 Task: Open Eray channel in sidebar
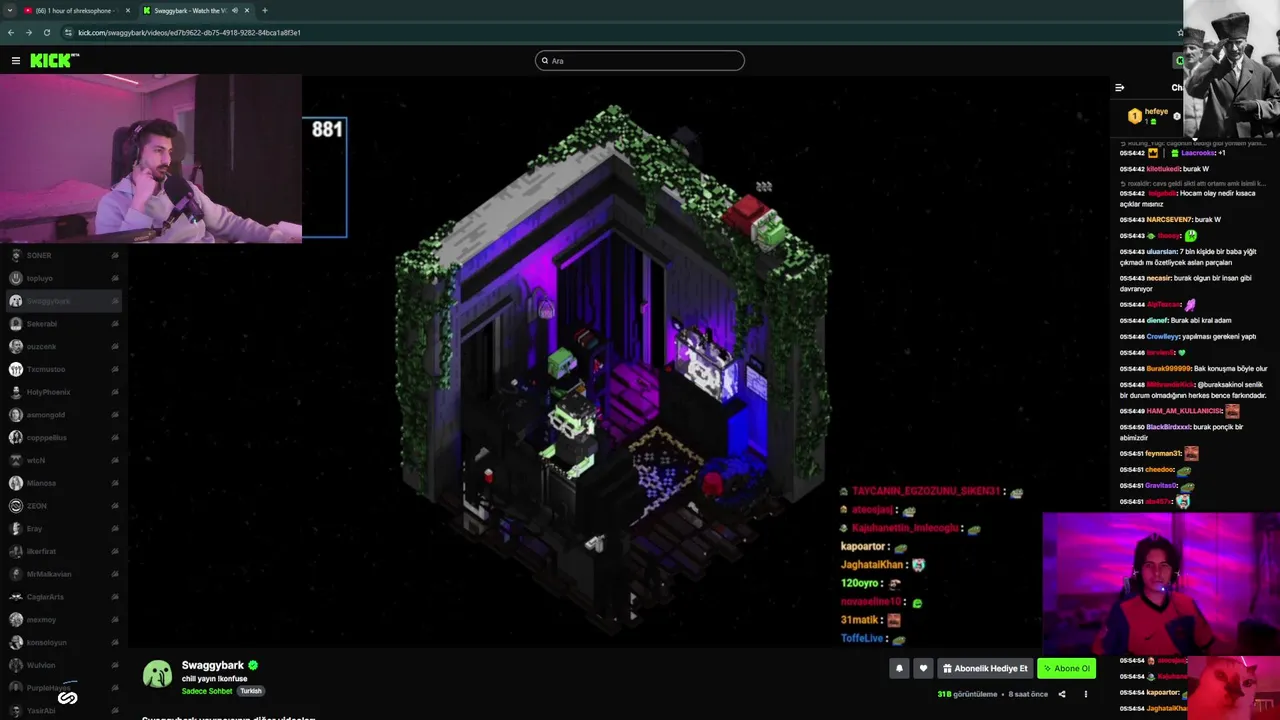click(62, 528)
